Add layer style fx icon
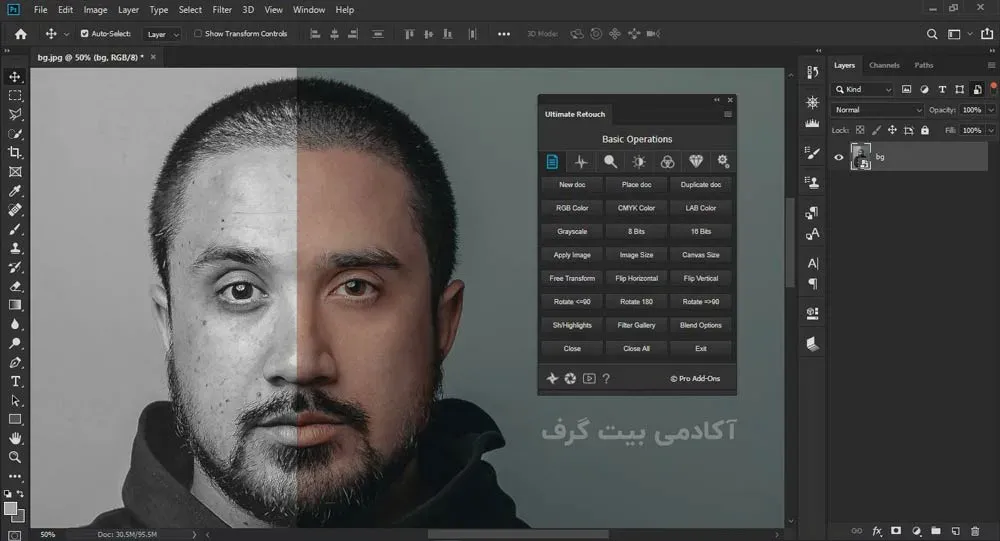The height and width of the screenshot is (541, 1000). pyautogui.click(x=877, y=531)
